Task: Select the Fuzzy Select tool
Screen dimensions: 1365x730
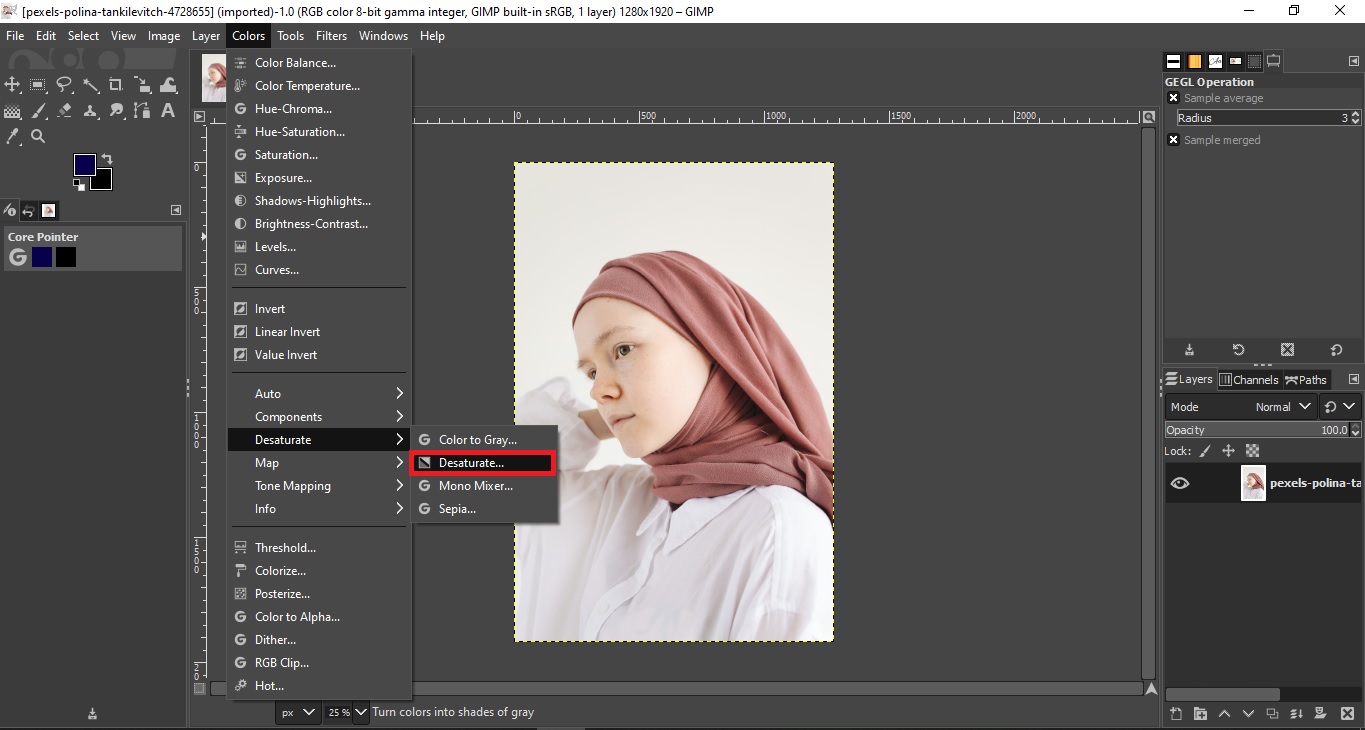Action: click(x=90, y=85)
